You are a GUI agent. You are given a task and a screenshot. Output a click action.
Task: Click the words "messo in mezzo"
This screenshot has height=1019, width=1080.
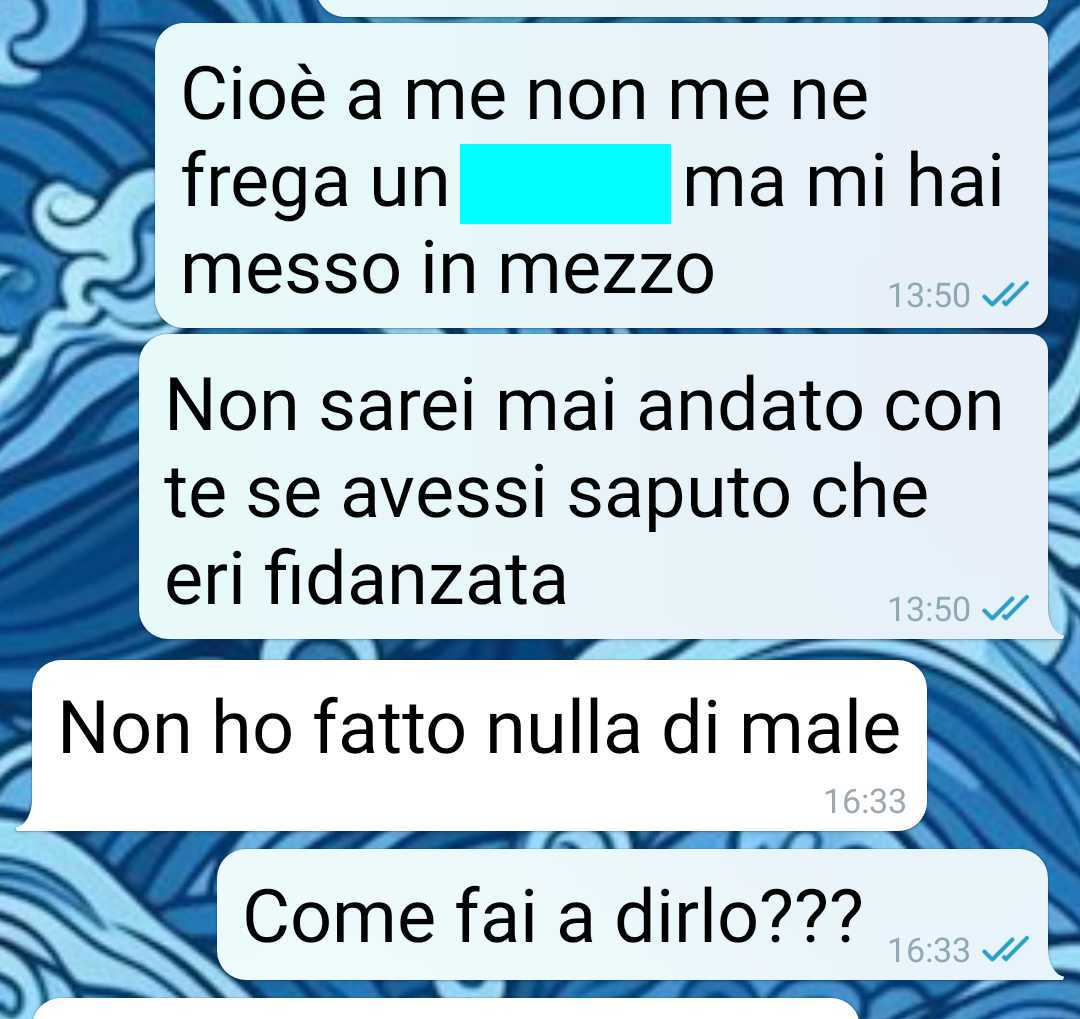click(448, 268)
